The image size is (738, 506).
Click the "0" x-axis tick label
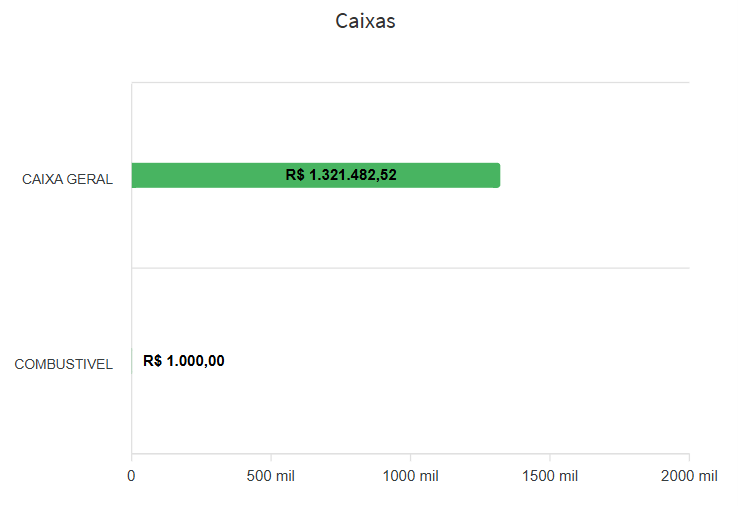[131, 477]
